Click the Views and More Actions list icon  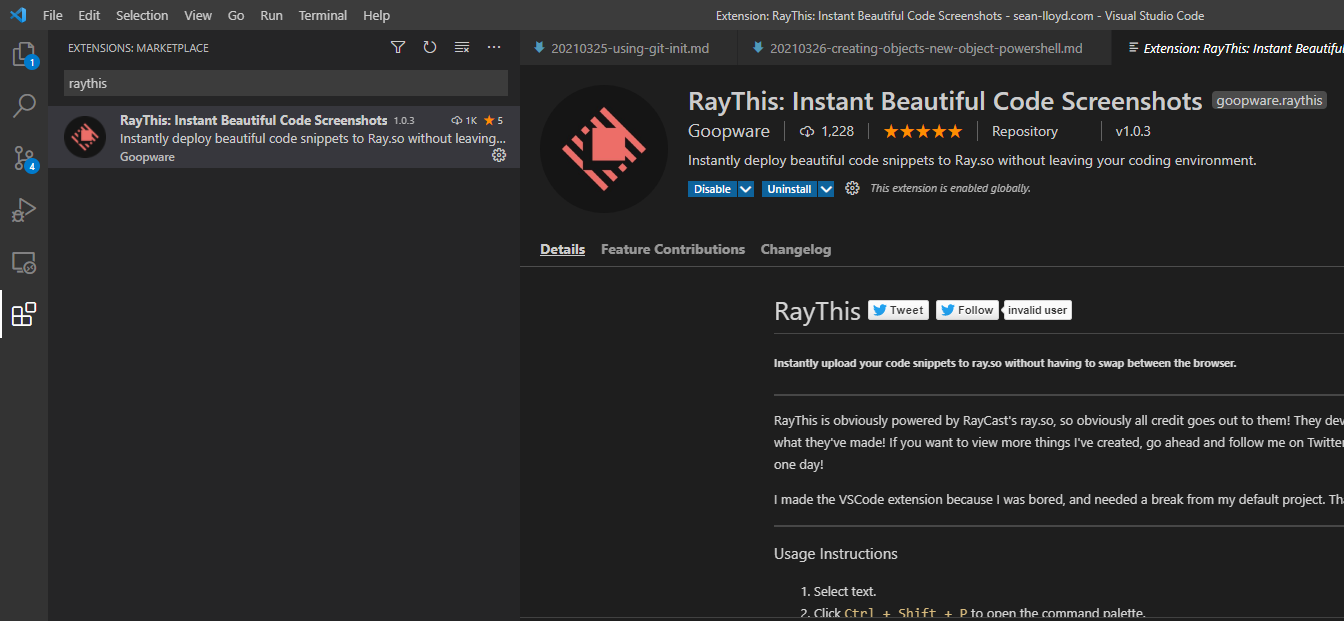coord(461,46)
